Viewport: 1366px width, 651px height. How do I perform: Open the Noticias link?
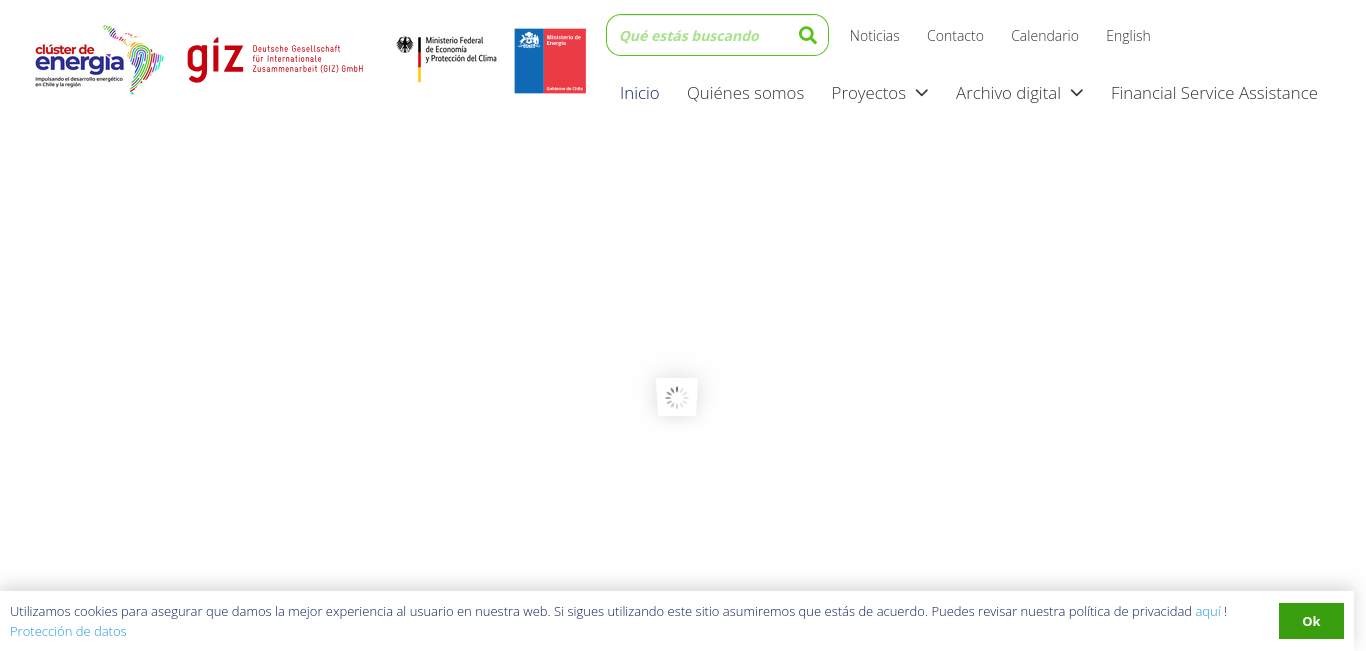875,36
